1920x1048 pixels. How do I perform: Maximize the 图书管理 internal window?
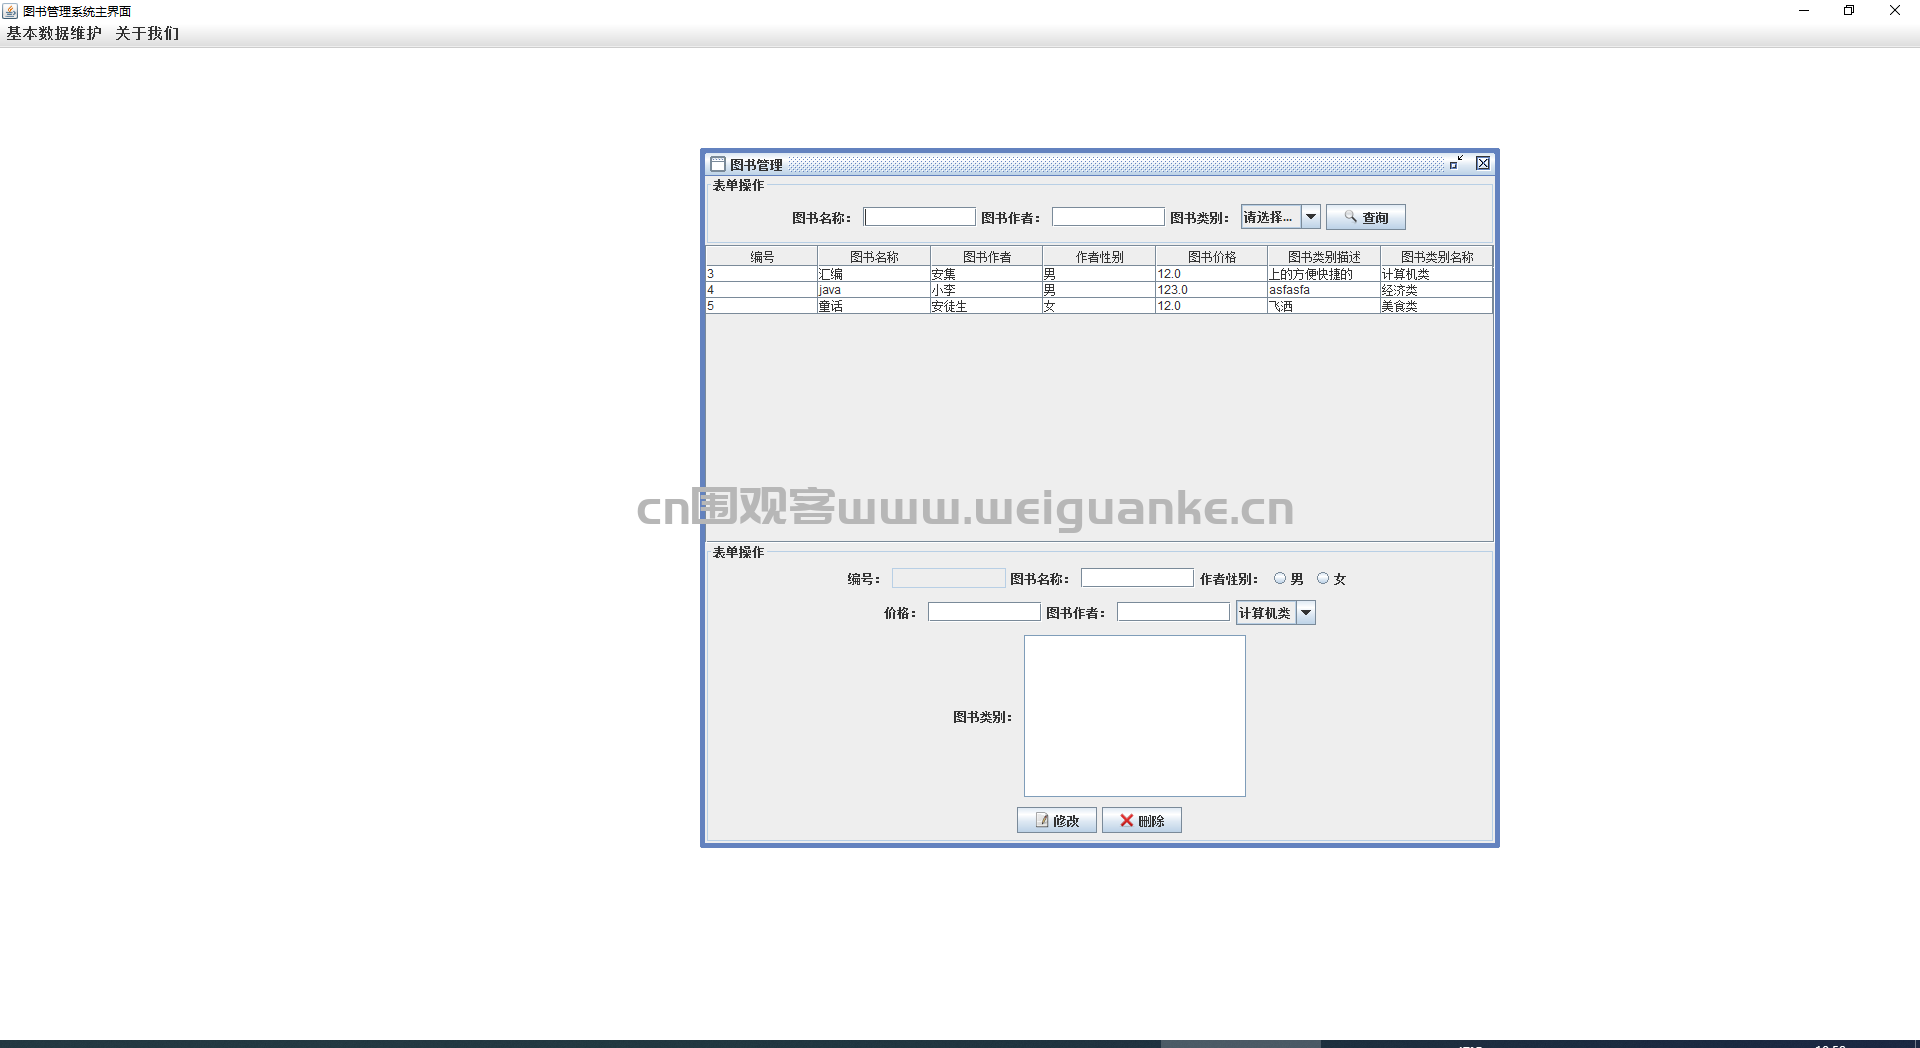pyautogui.click(x=1456, y=163)
